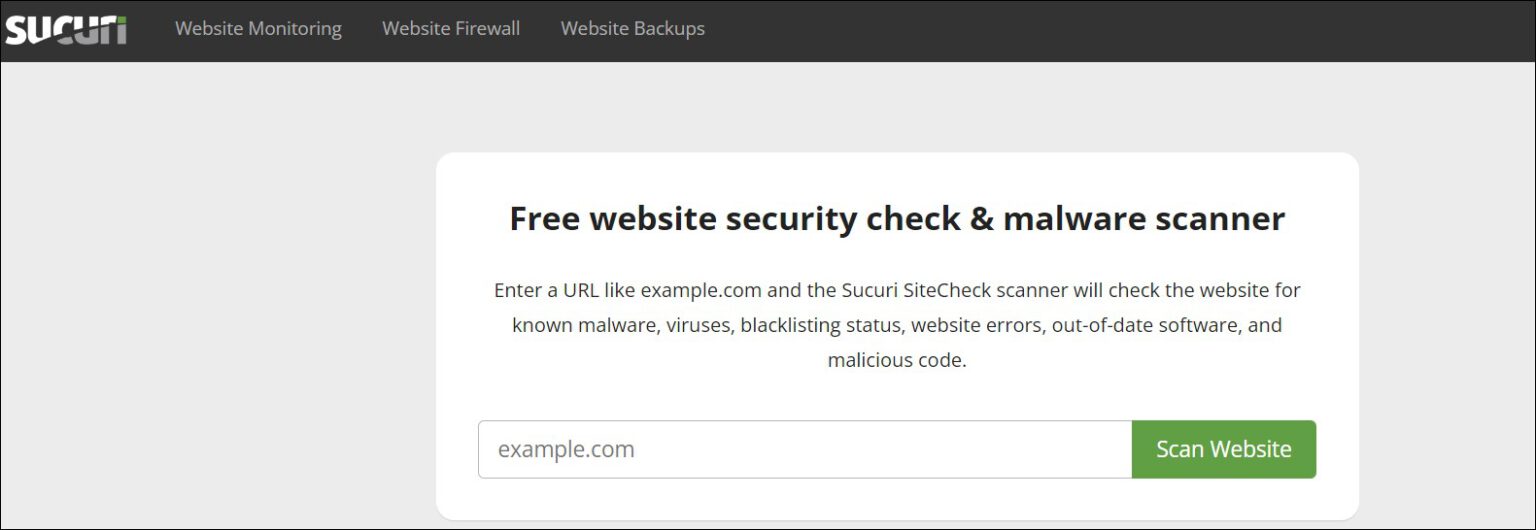The image size is (1536, 530).
Task: Select the Website Firewall navigation link
Action: tap(451, 29)
